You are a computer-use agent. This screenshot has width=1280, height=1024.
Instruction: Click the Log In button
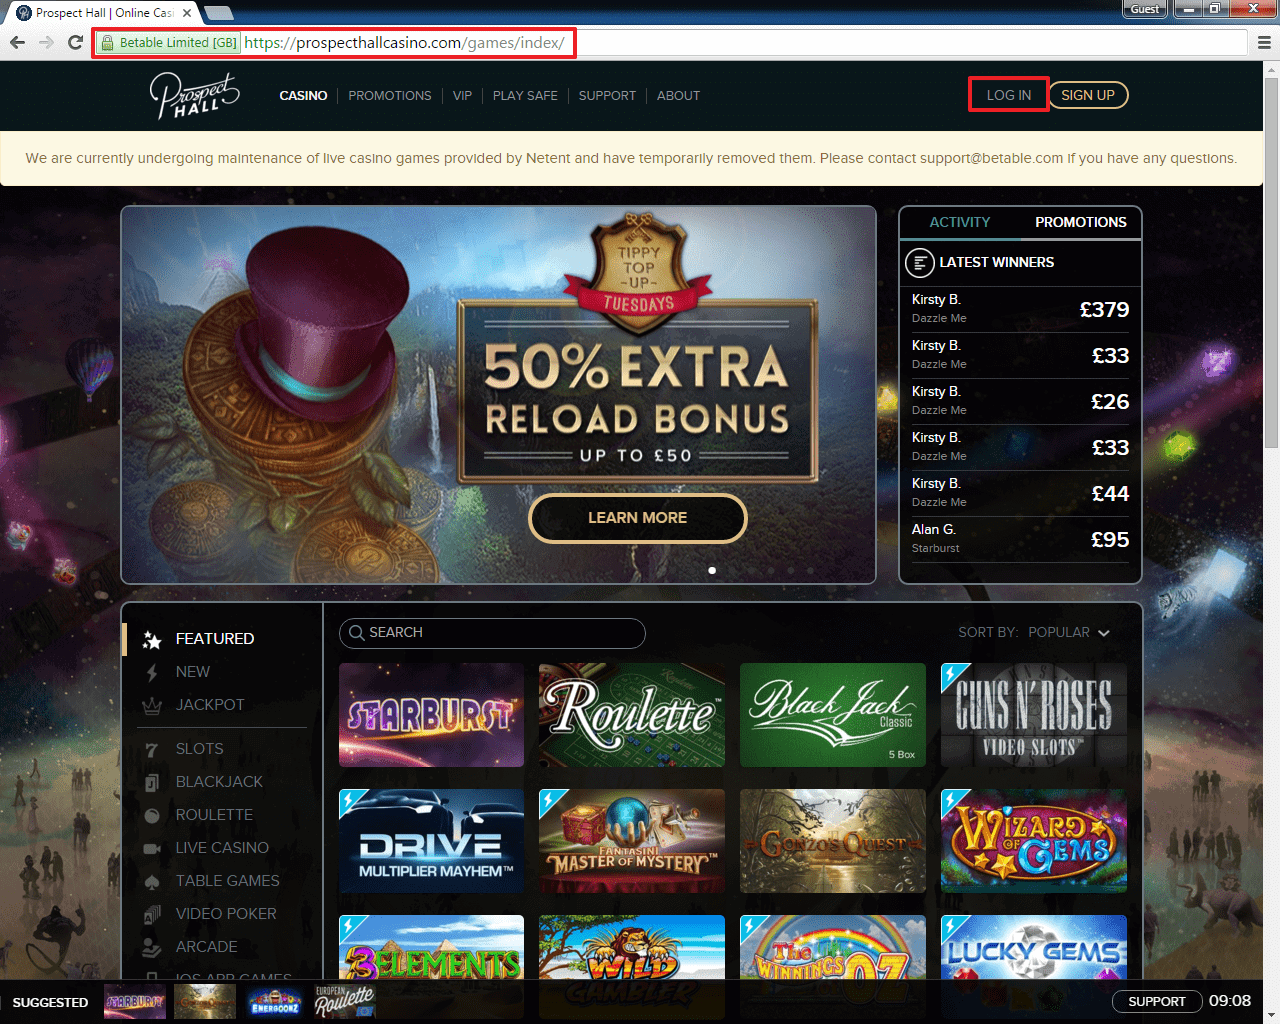pyautogui.click(x=1009, y=95)
